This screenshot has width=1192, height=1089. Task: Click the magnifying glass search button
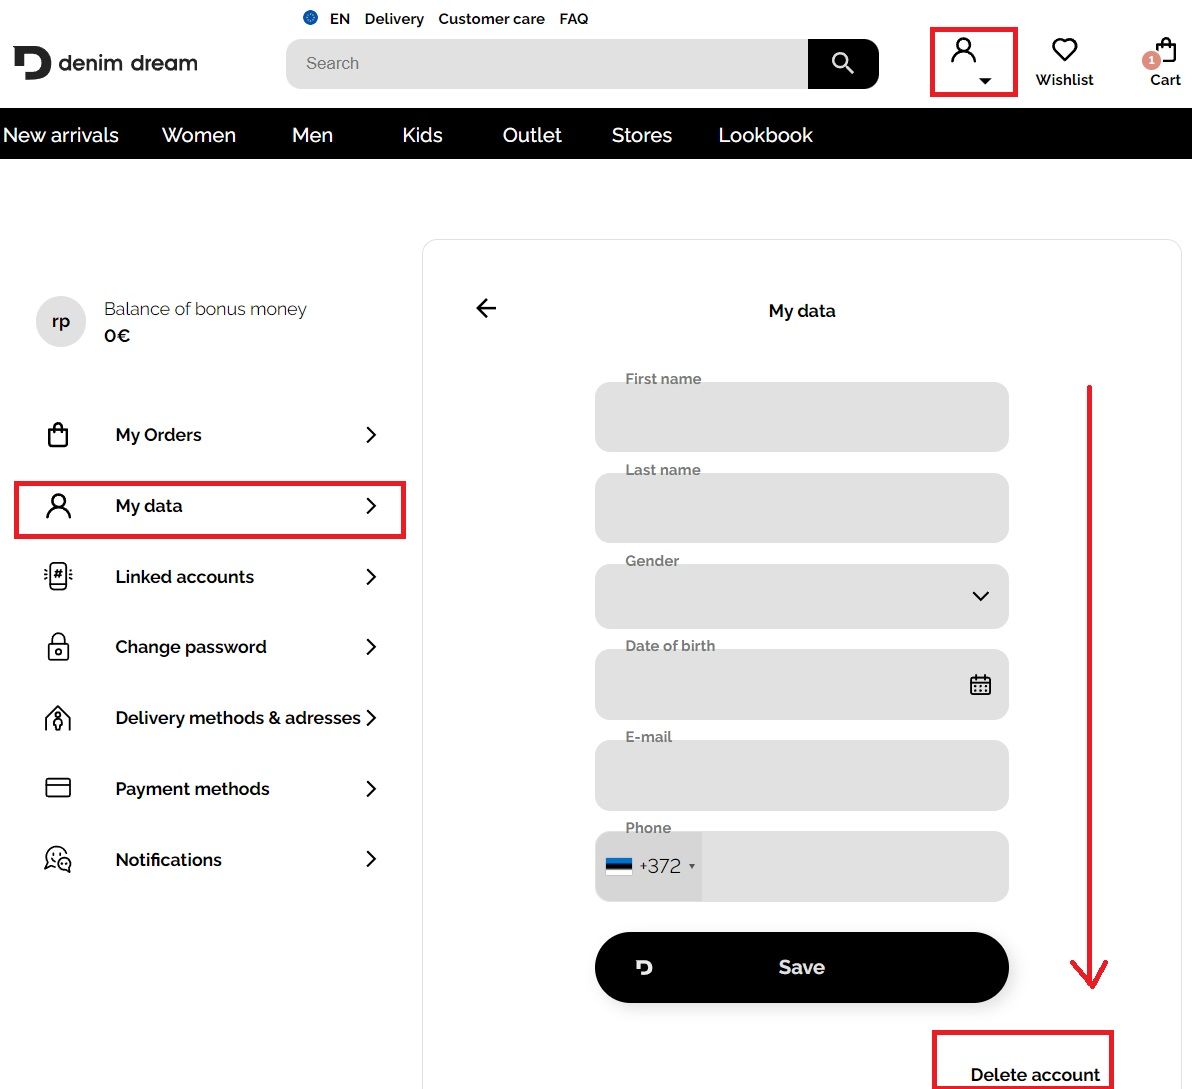pyautogui.click(x=842, y=64)
